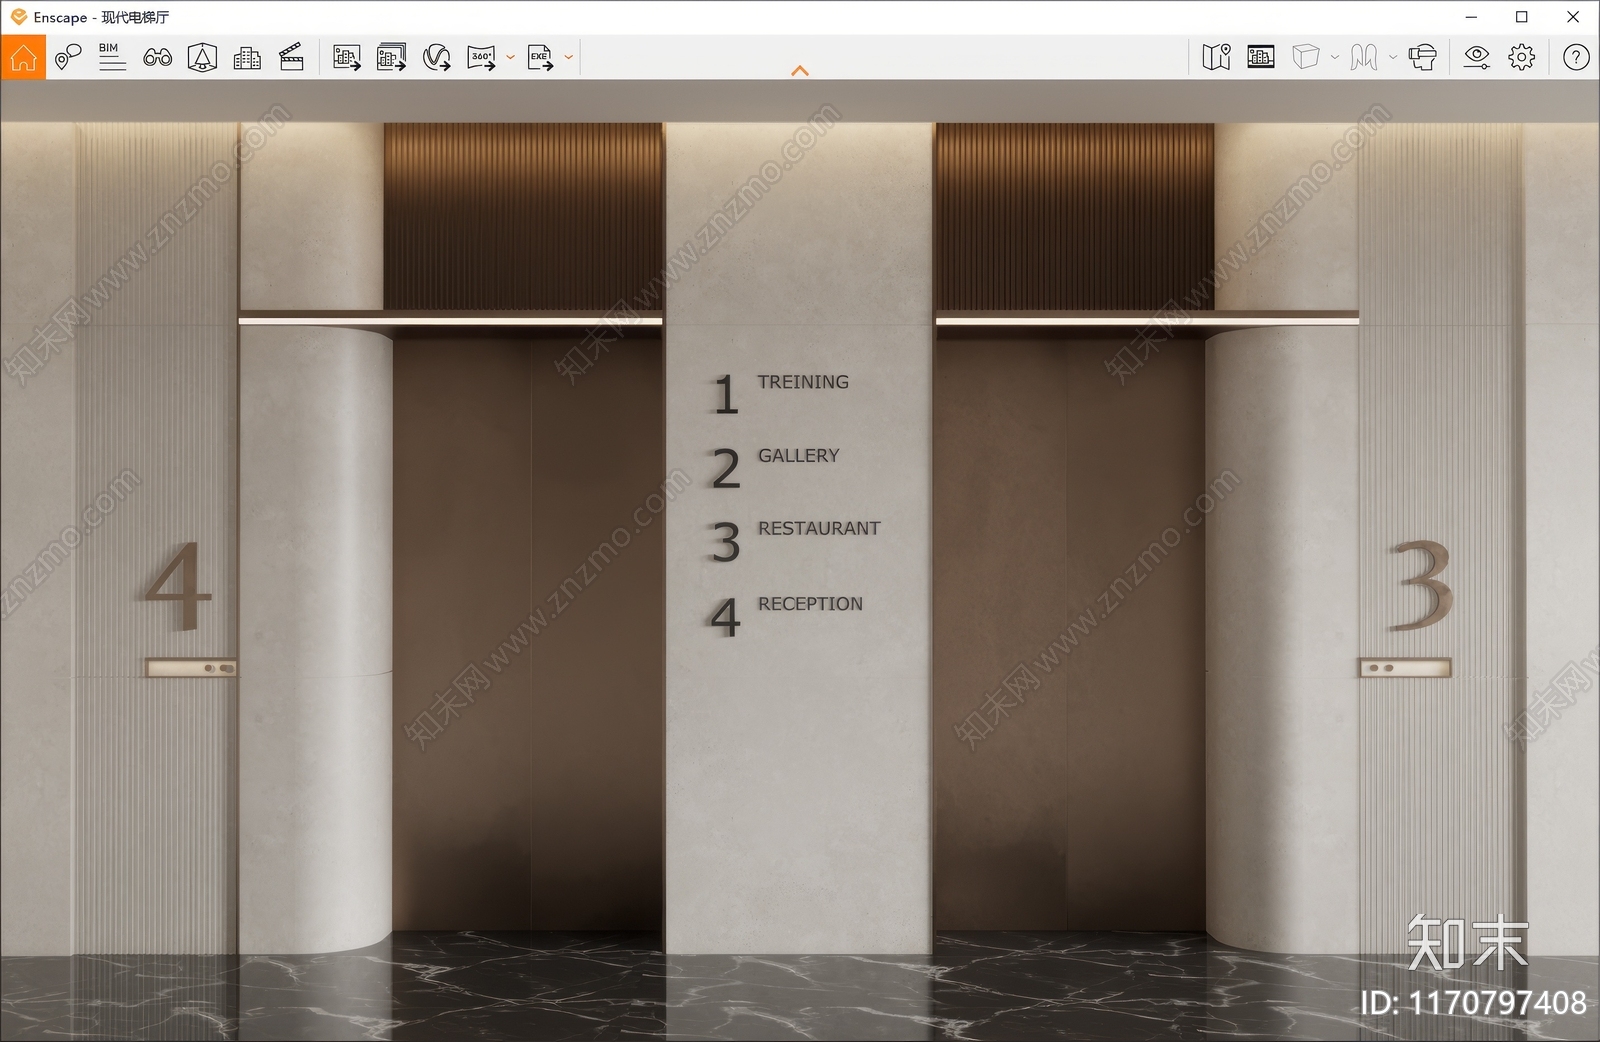Toggle the safe frame icon
Viewport: 1600px width, 1042px height.
(x=1261, y=57)
